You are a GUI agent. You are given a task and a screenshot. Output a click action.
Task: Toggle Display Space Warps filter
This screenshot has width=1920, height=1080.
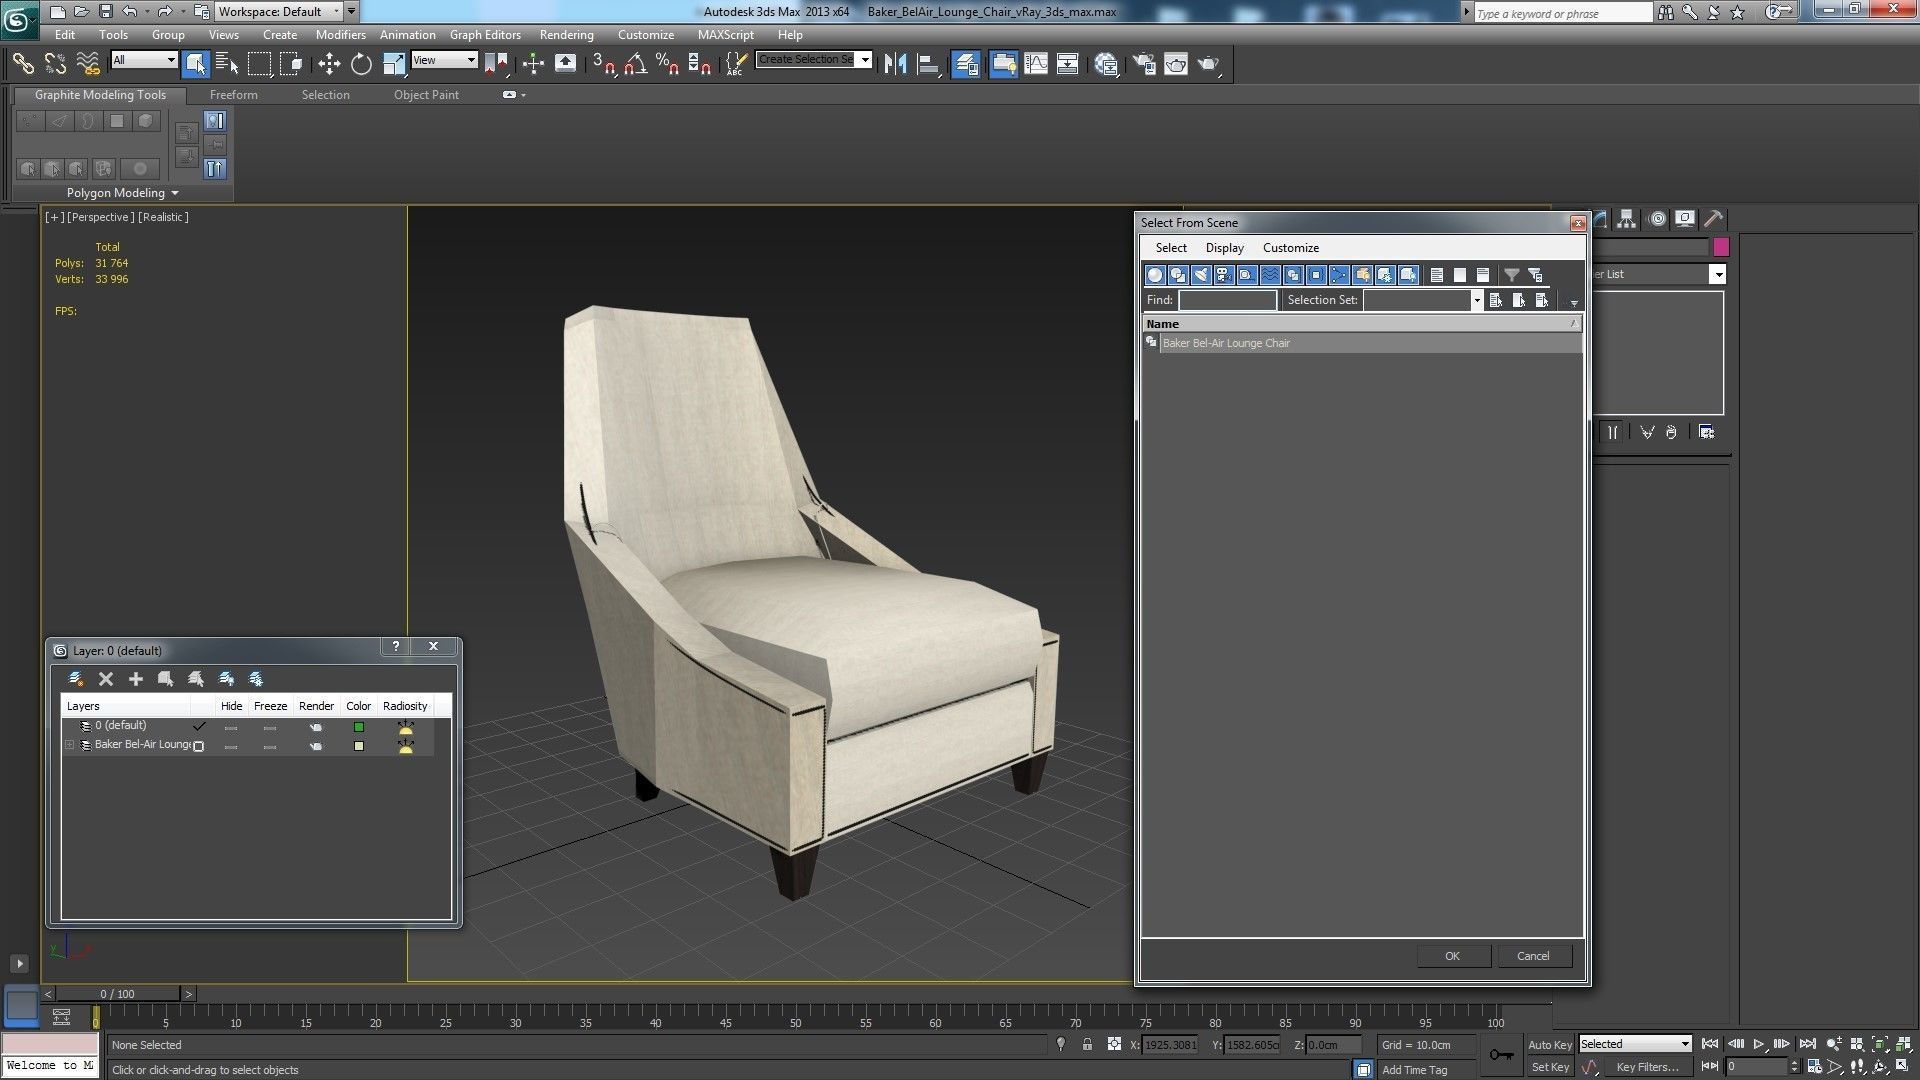(1270, 274)
